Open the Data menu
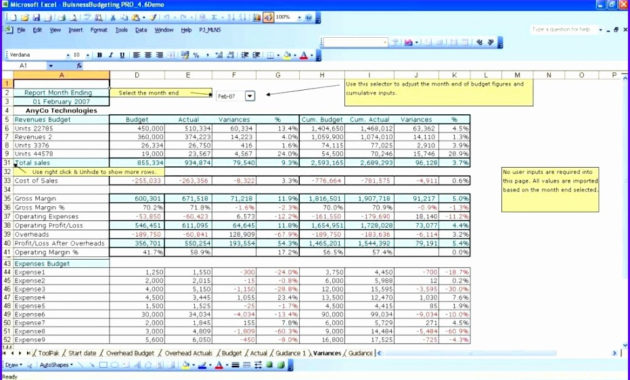The image size is (630, 380). [x=141, y=30]
